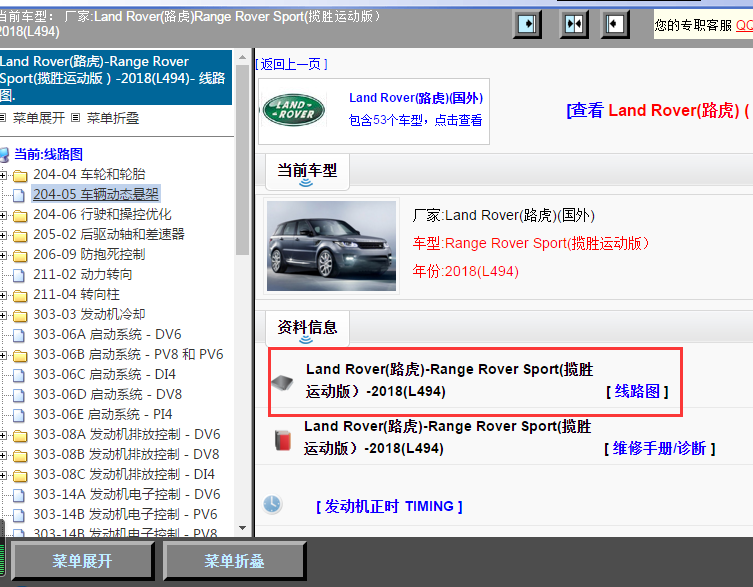Click the folder icon for 204-04 车轮和轮胎
The height and width of the screenshot is (587, 753).
[x=20, y=176]
